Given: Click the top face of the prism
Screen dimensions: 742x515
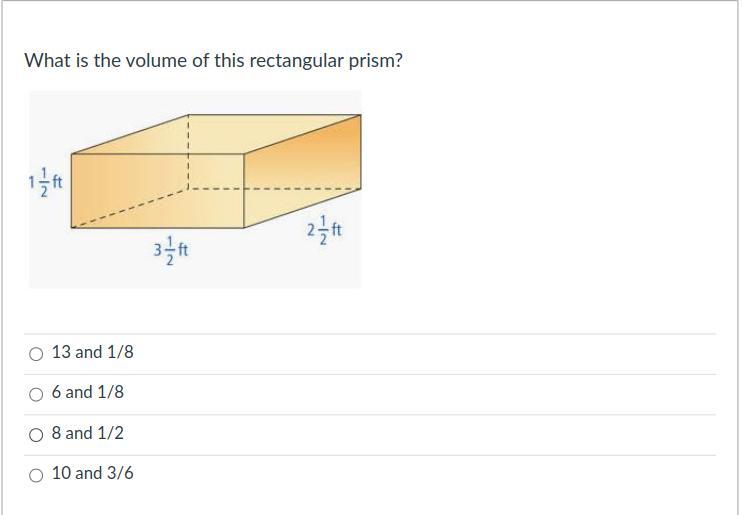Looking at the screenshot, I should [x=216, y=134].
